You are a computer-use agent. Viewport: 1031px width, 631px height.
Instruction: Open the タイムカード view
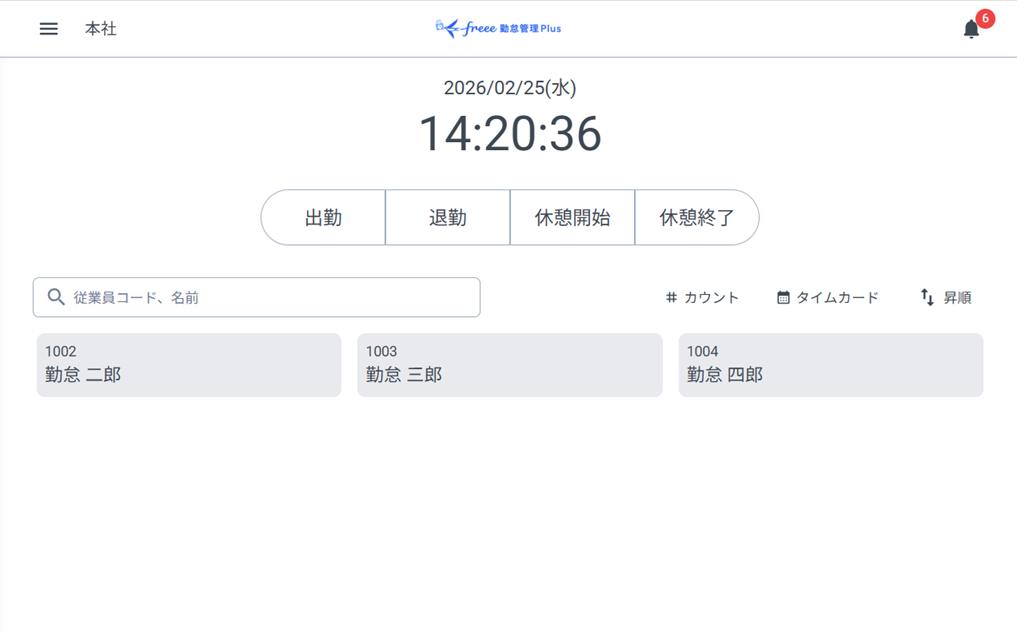point(827,298)
